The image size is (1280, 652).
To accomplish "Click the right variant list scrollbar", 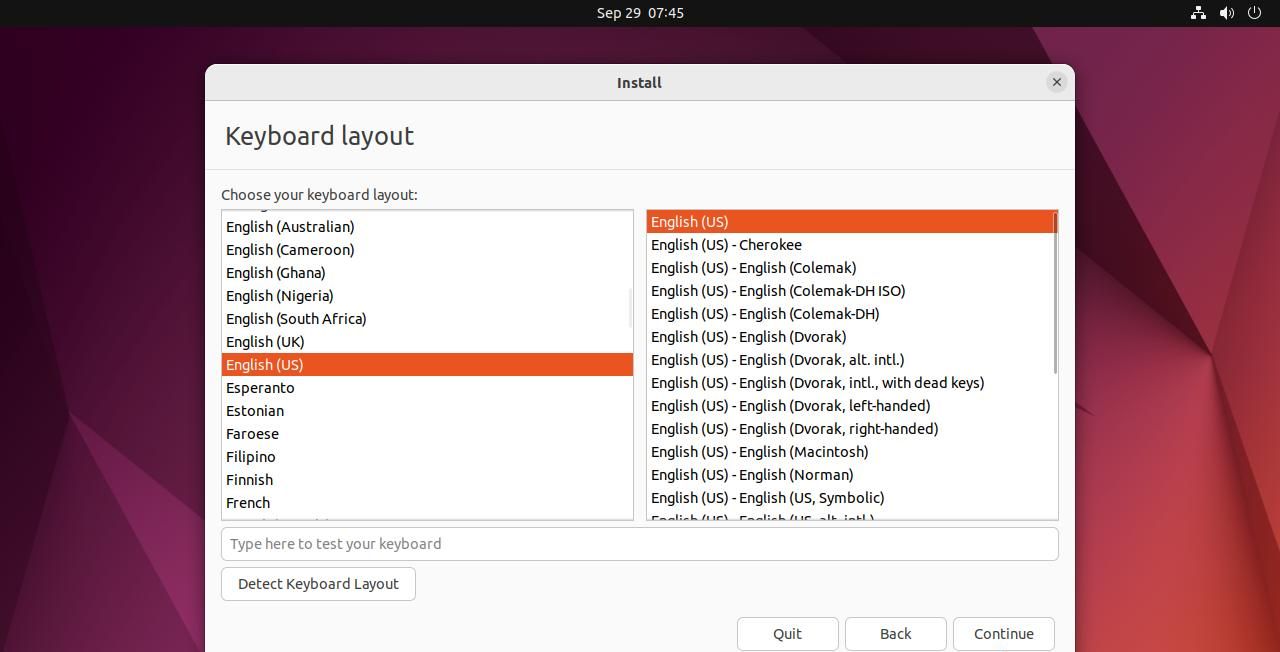I will coord(1055,292).
